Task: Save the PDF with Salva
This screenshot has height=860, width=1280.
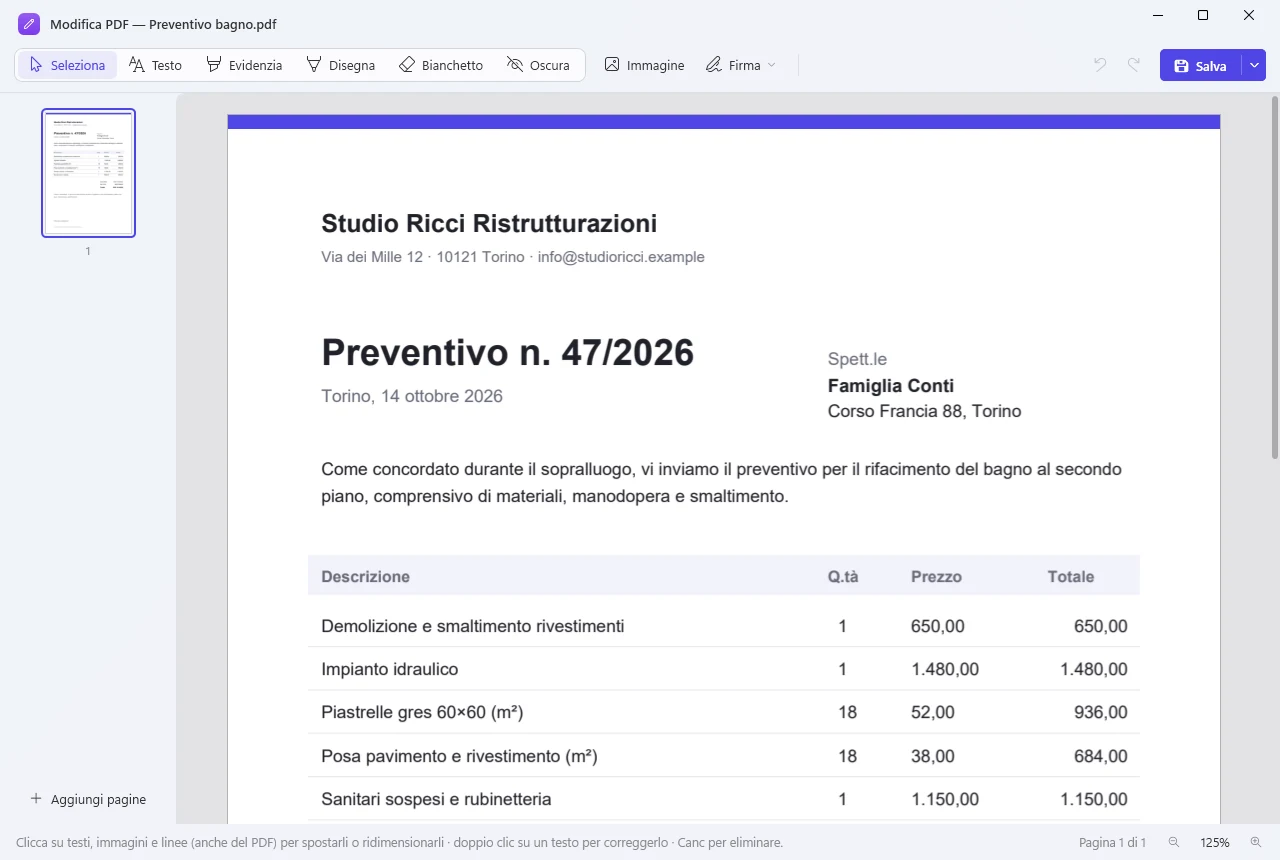Action: click(x=1200, y=65)
